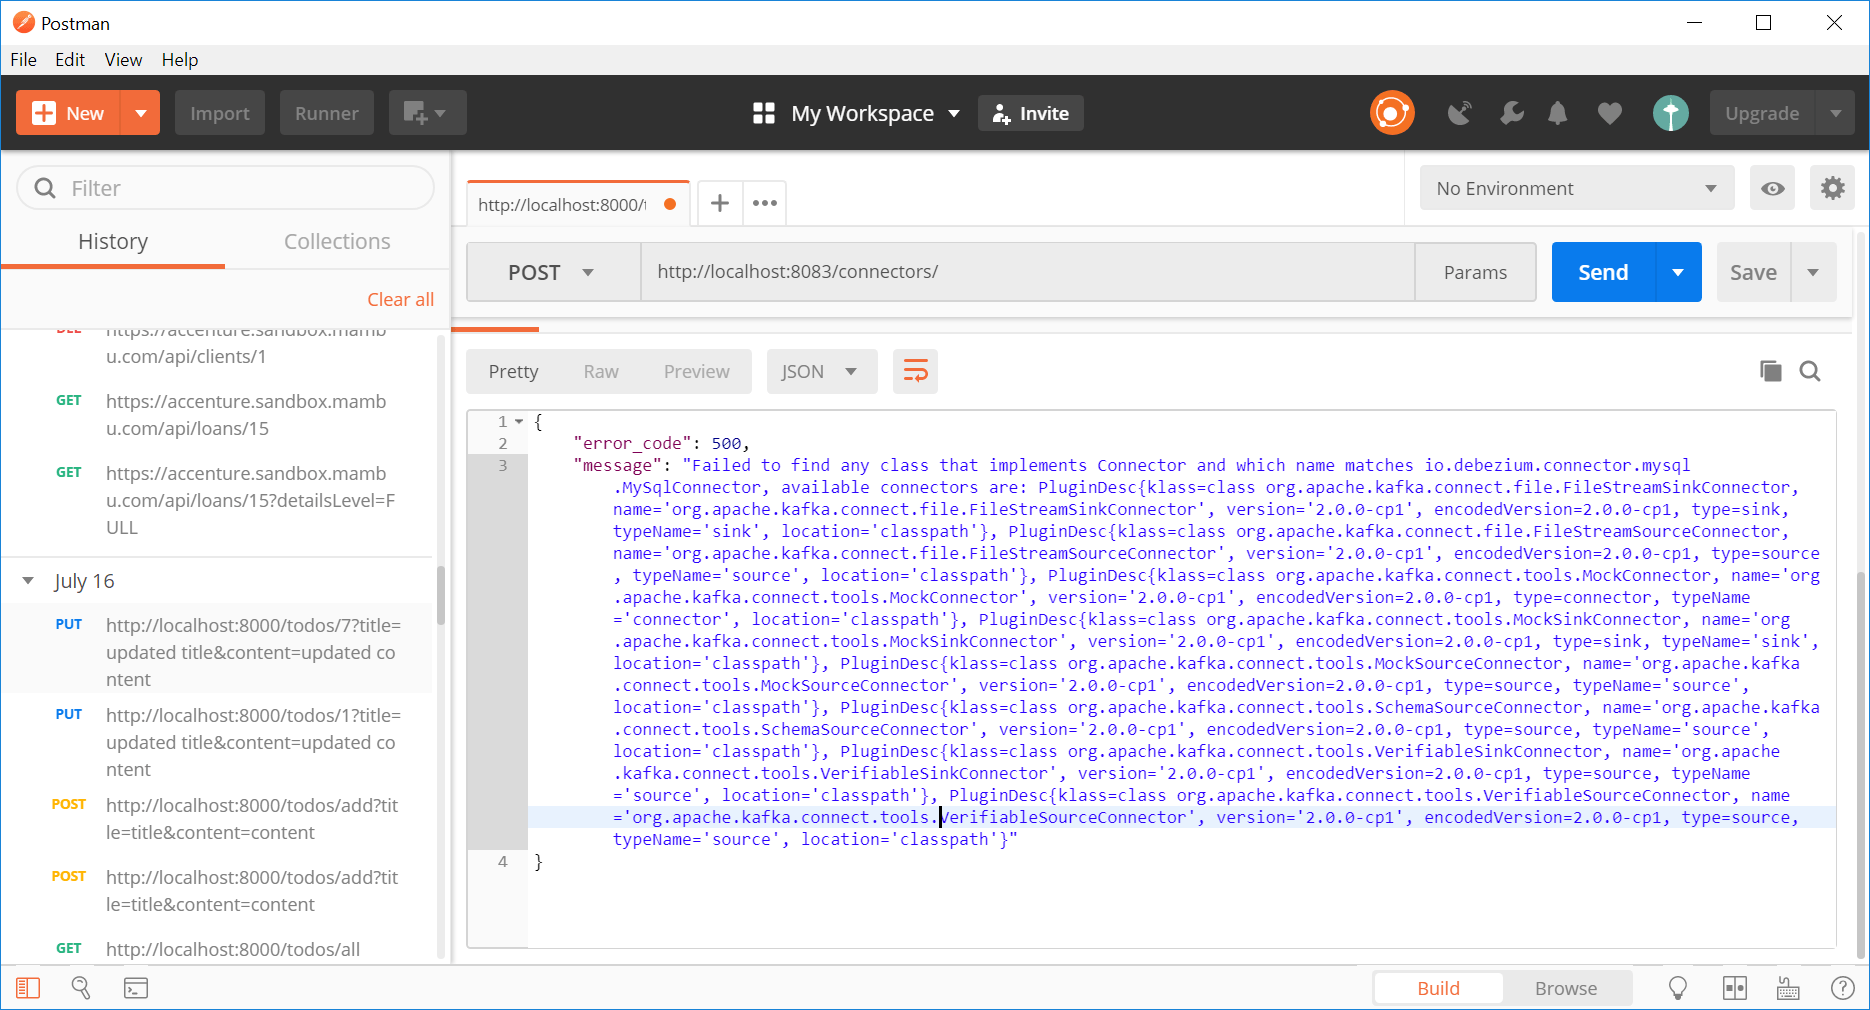Click the Import button
Image resolution: width=1870 pixels, height=1010 pixels.
(x=220, y=113)
